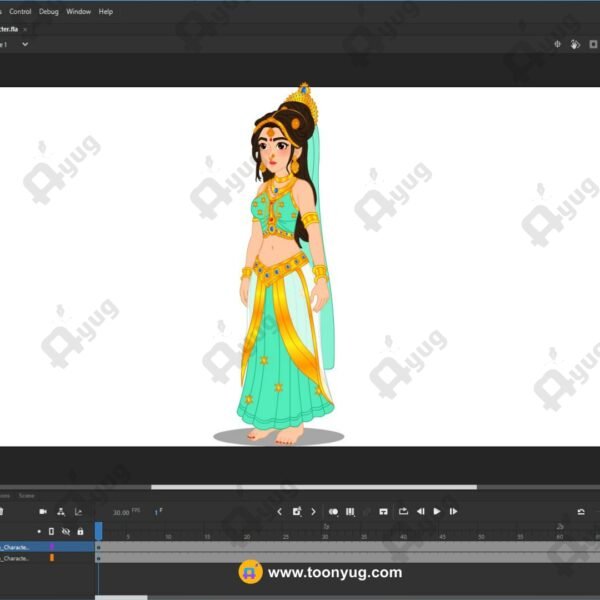Show parenting view hierarchy icon
Screen dimensions: 600x600
click(61, 512)
